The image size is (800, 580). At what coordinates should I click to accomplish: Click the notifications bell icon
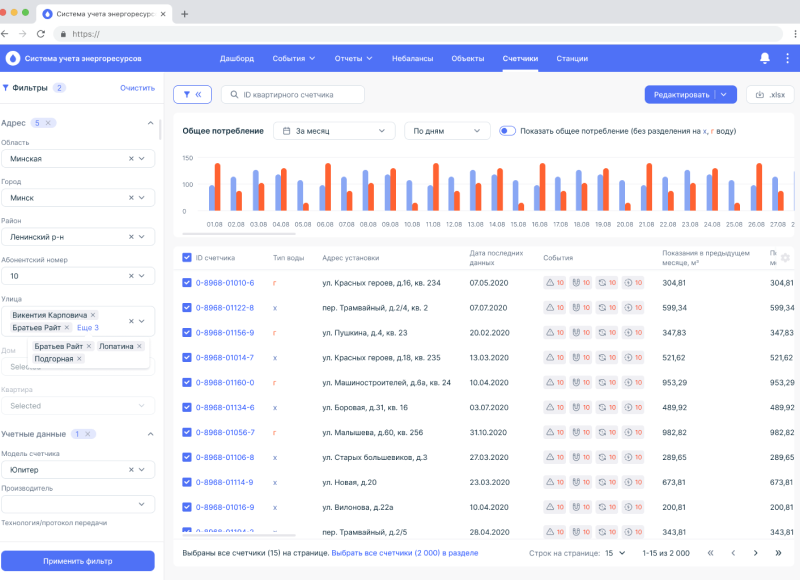pos(765,58)
